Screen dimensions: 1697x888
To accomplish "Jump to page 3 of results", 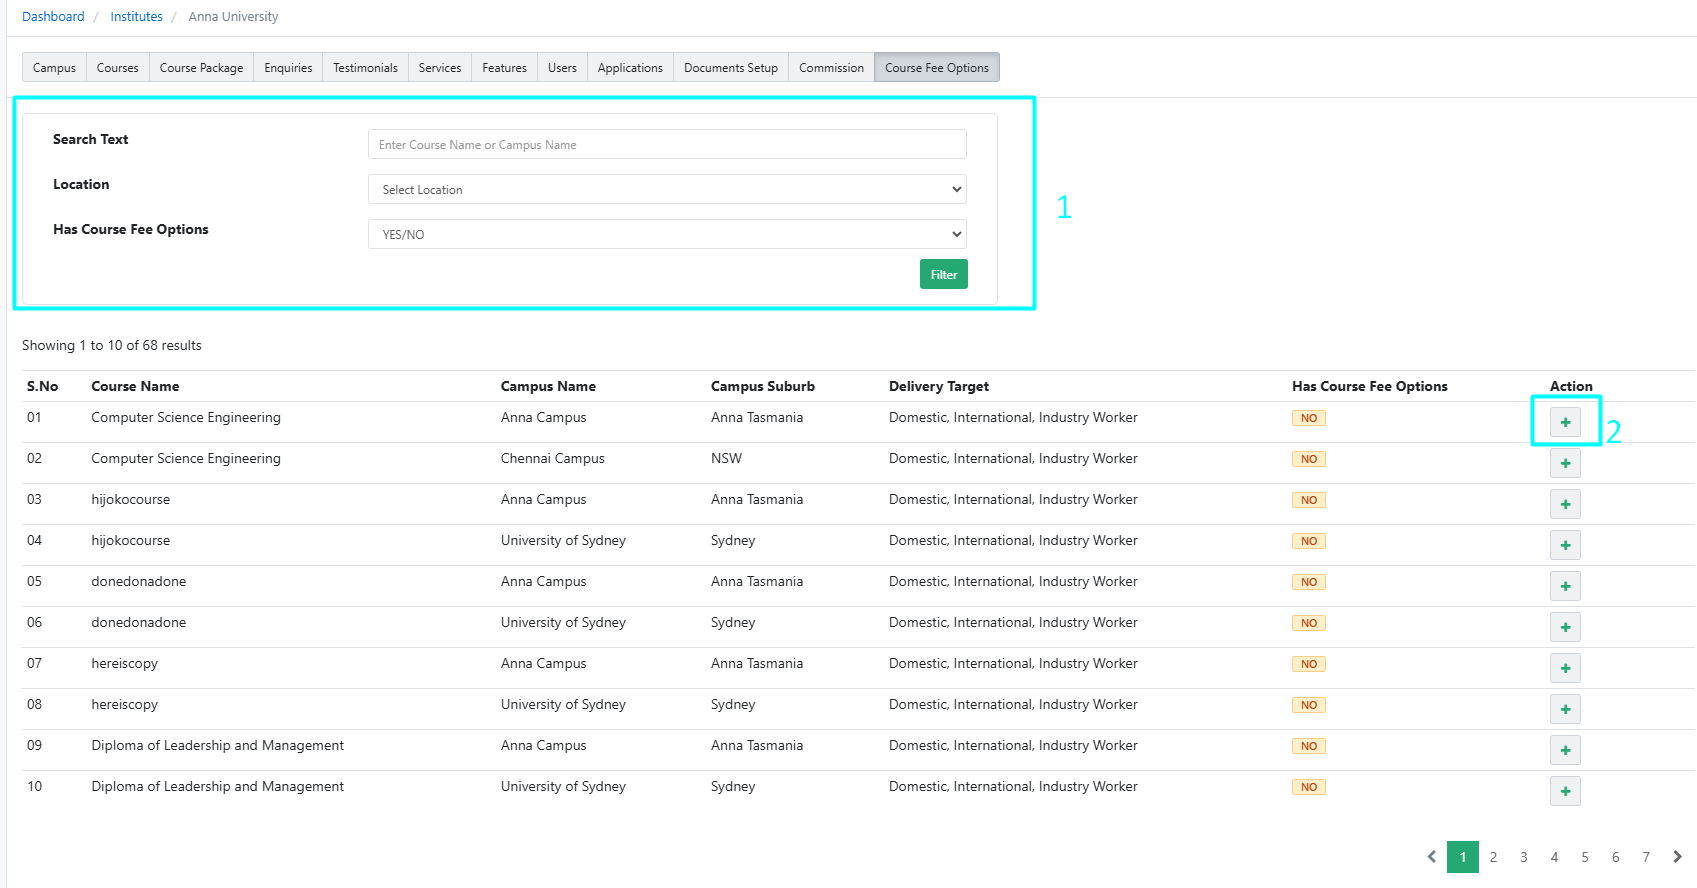I will [x=1524, y=857].
